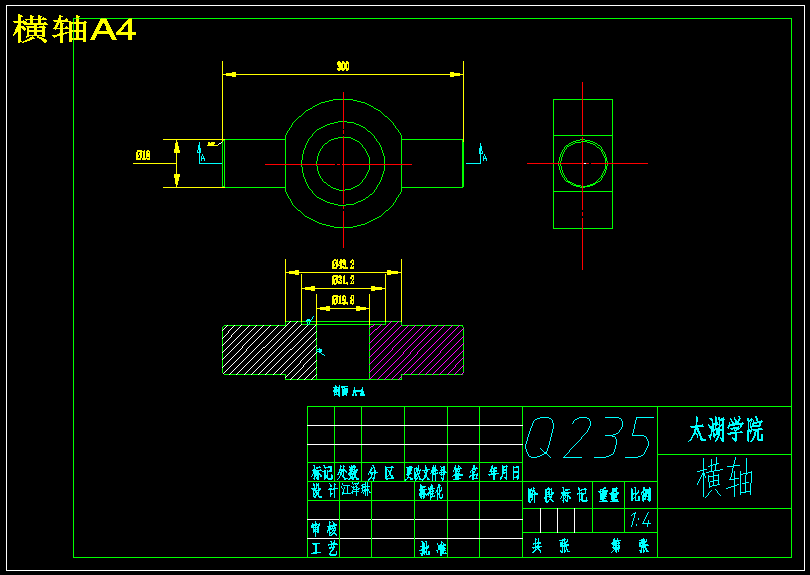This screenshot has height=575, width=810.
Task: Pick the 'Ø19.8' dimension label
Action: click(343, 300)
